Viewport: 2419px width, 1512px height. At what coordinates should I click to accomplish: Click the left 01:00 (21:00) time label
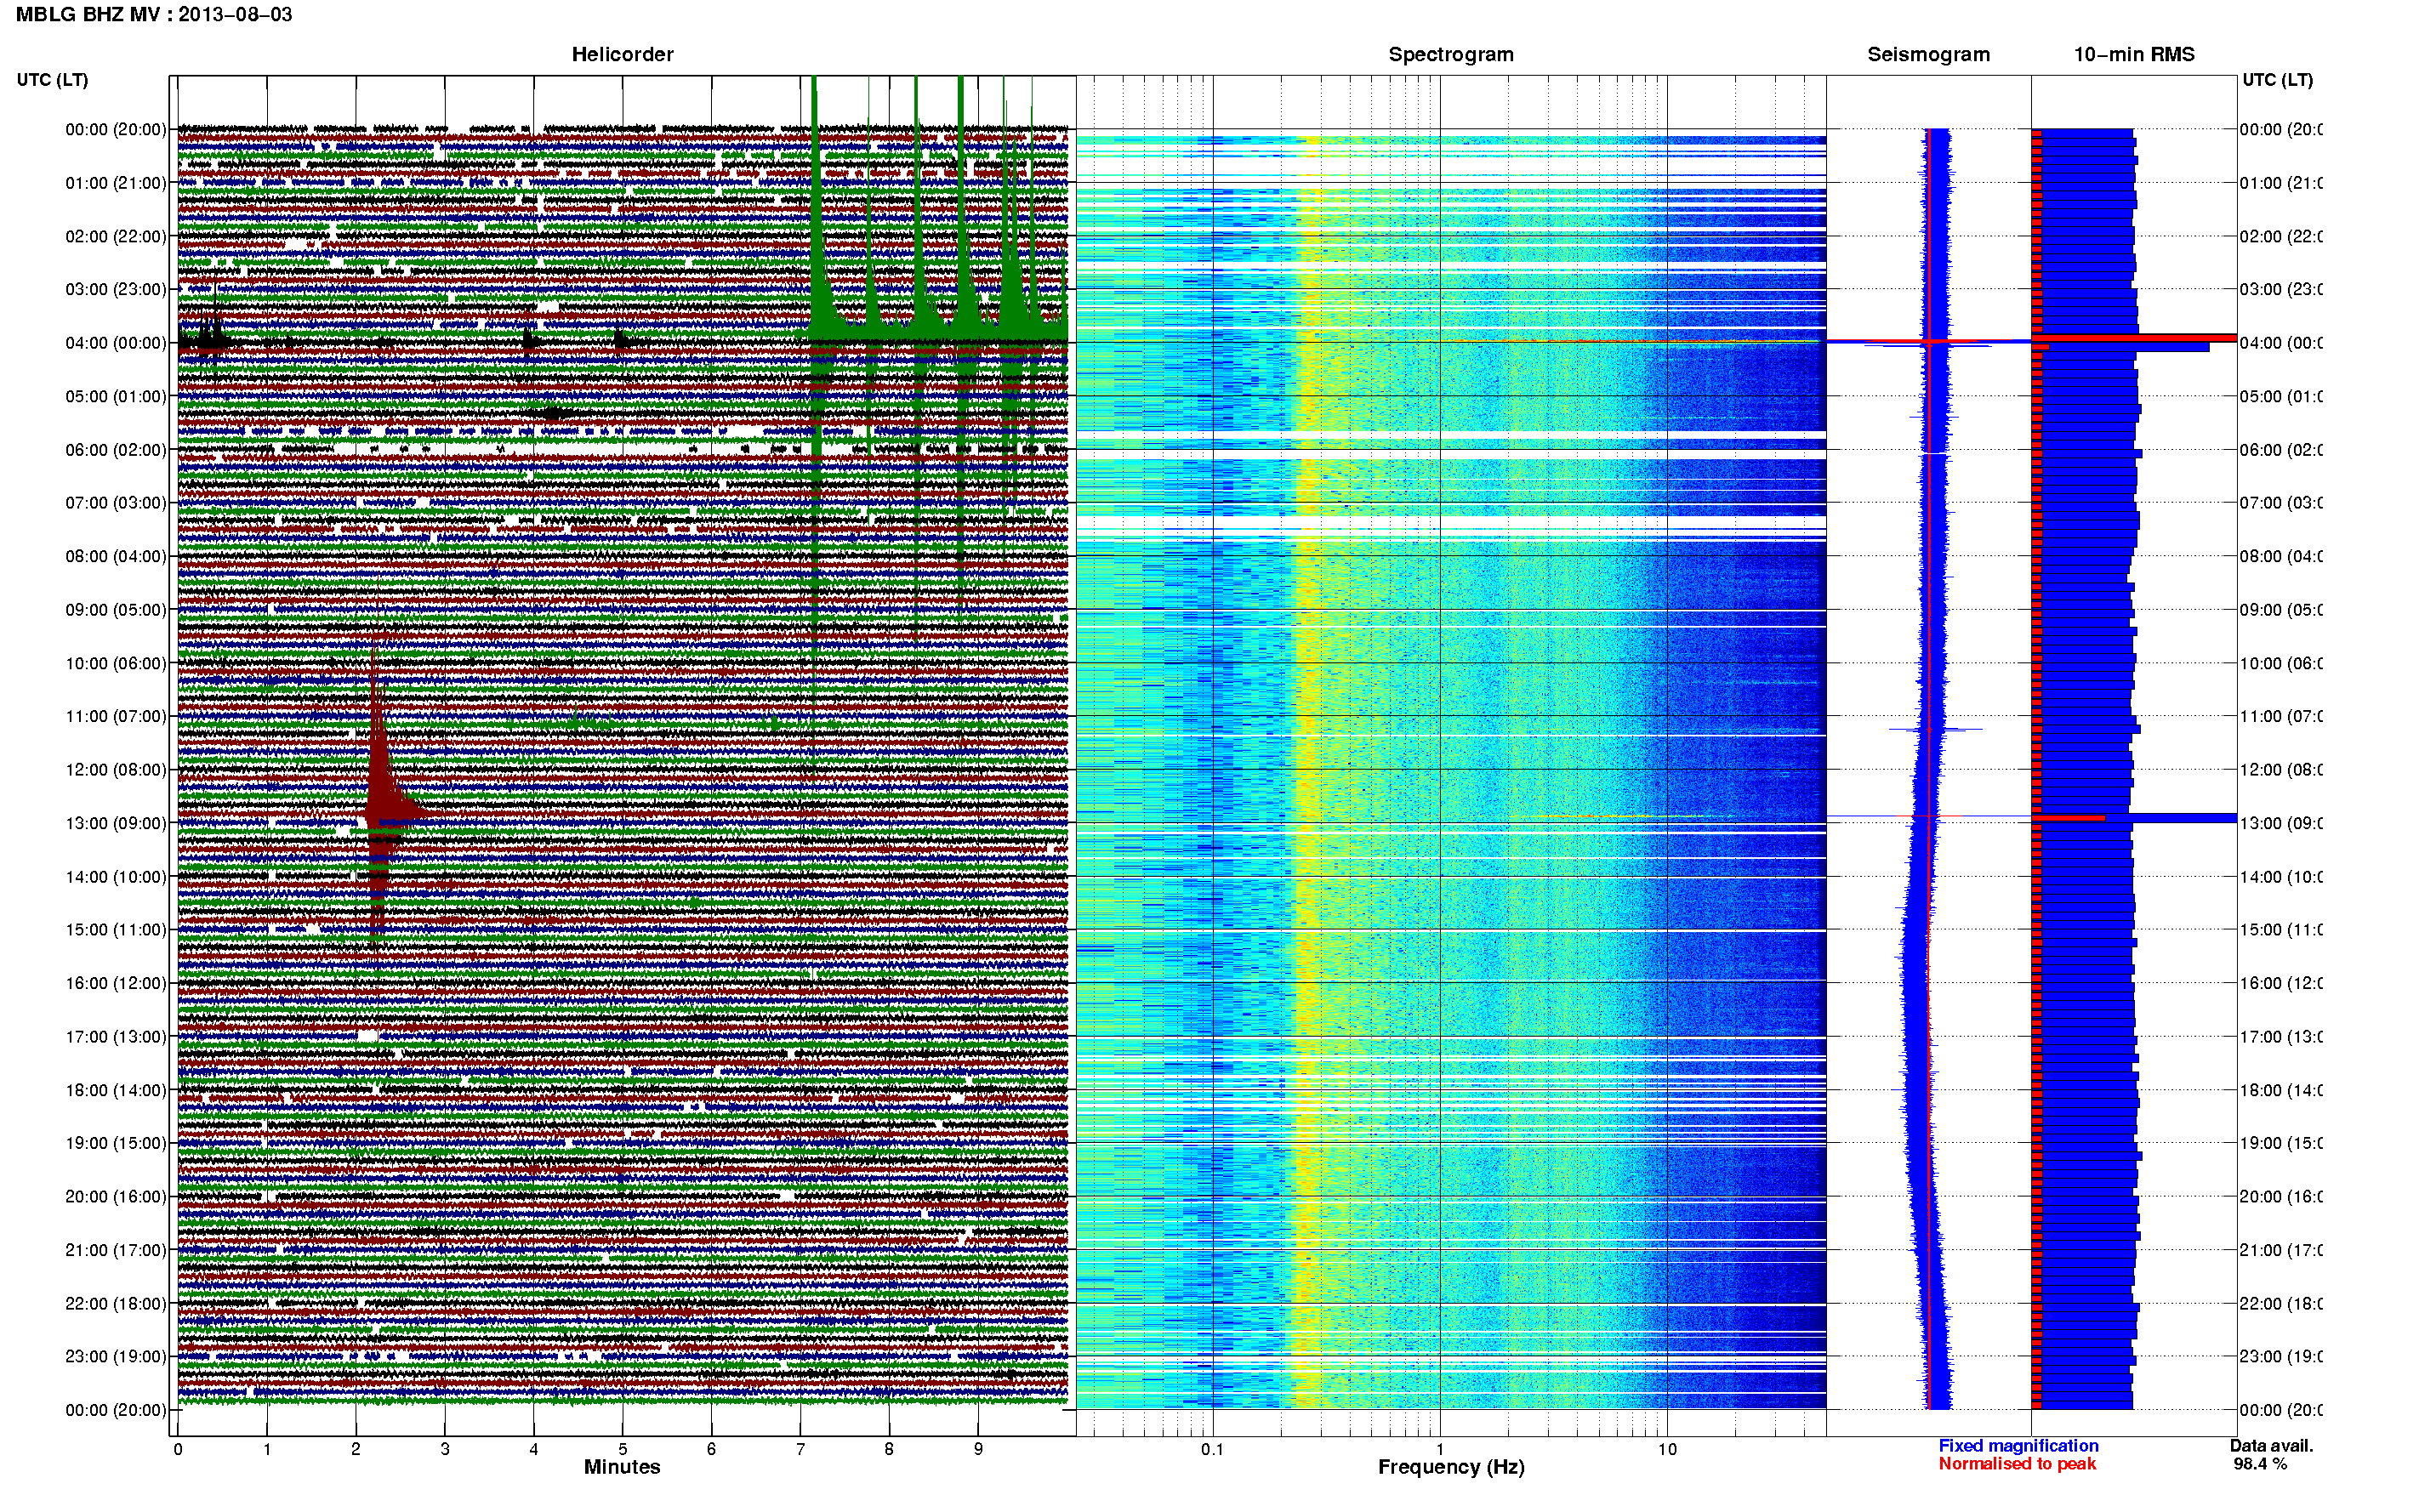[x=116, y=183]
